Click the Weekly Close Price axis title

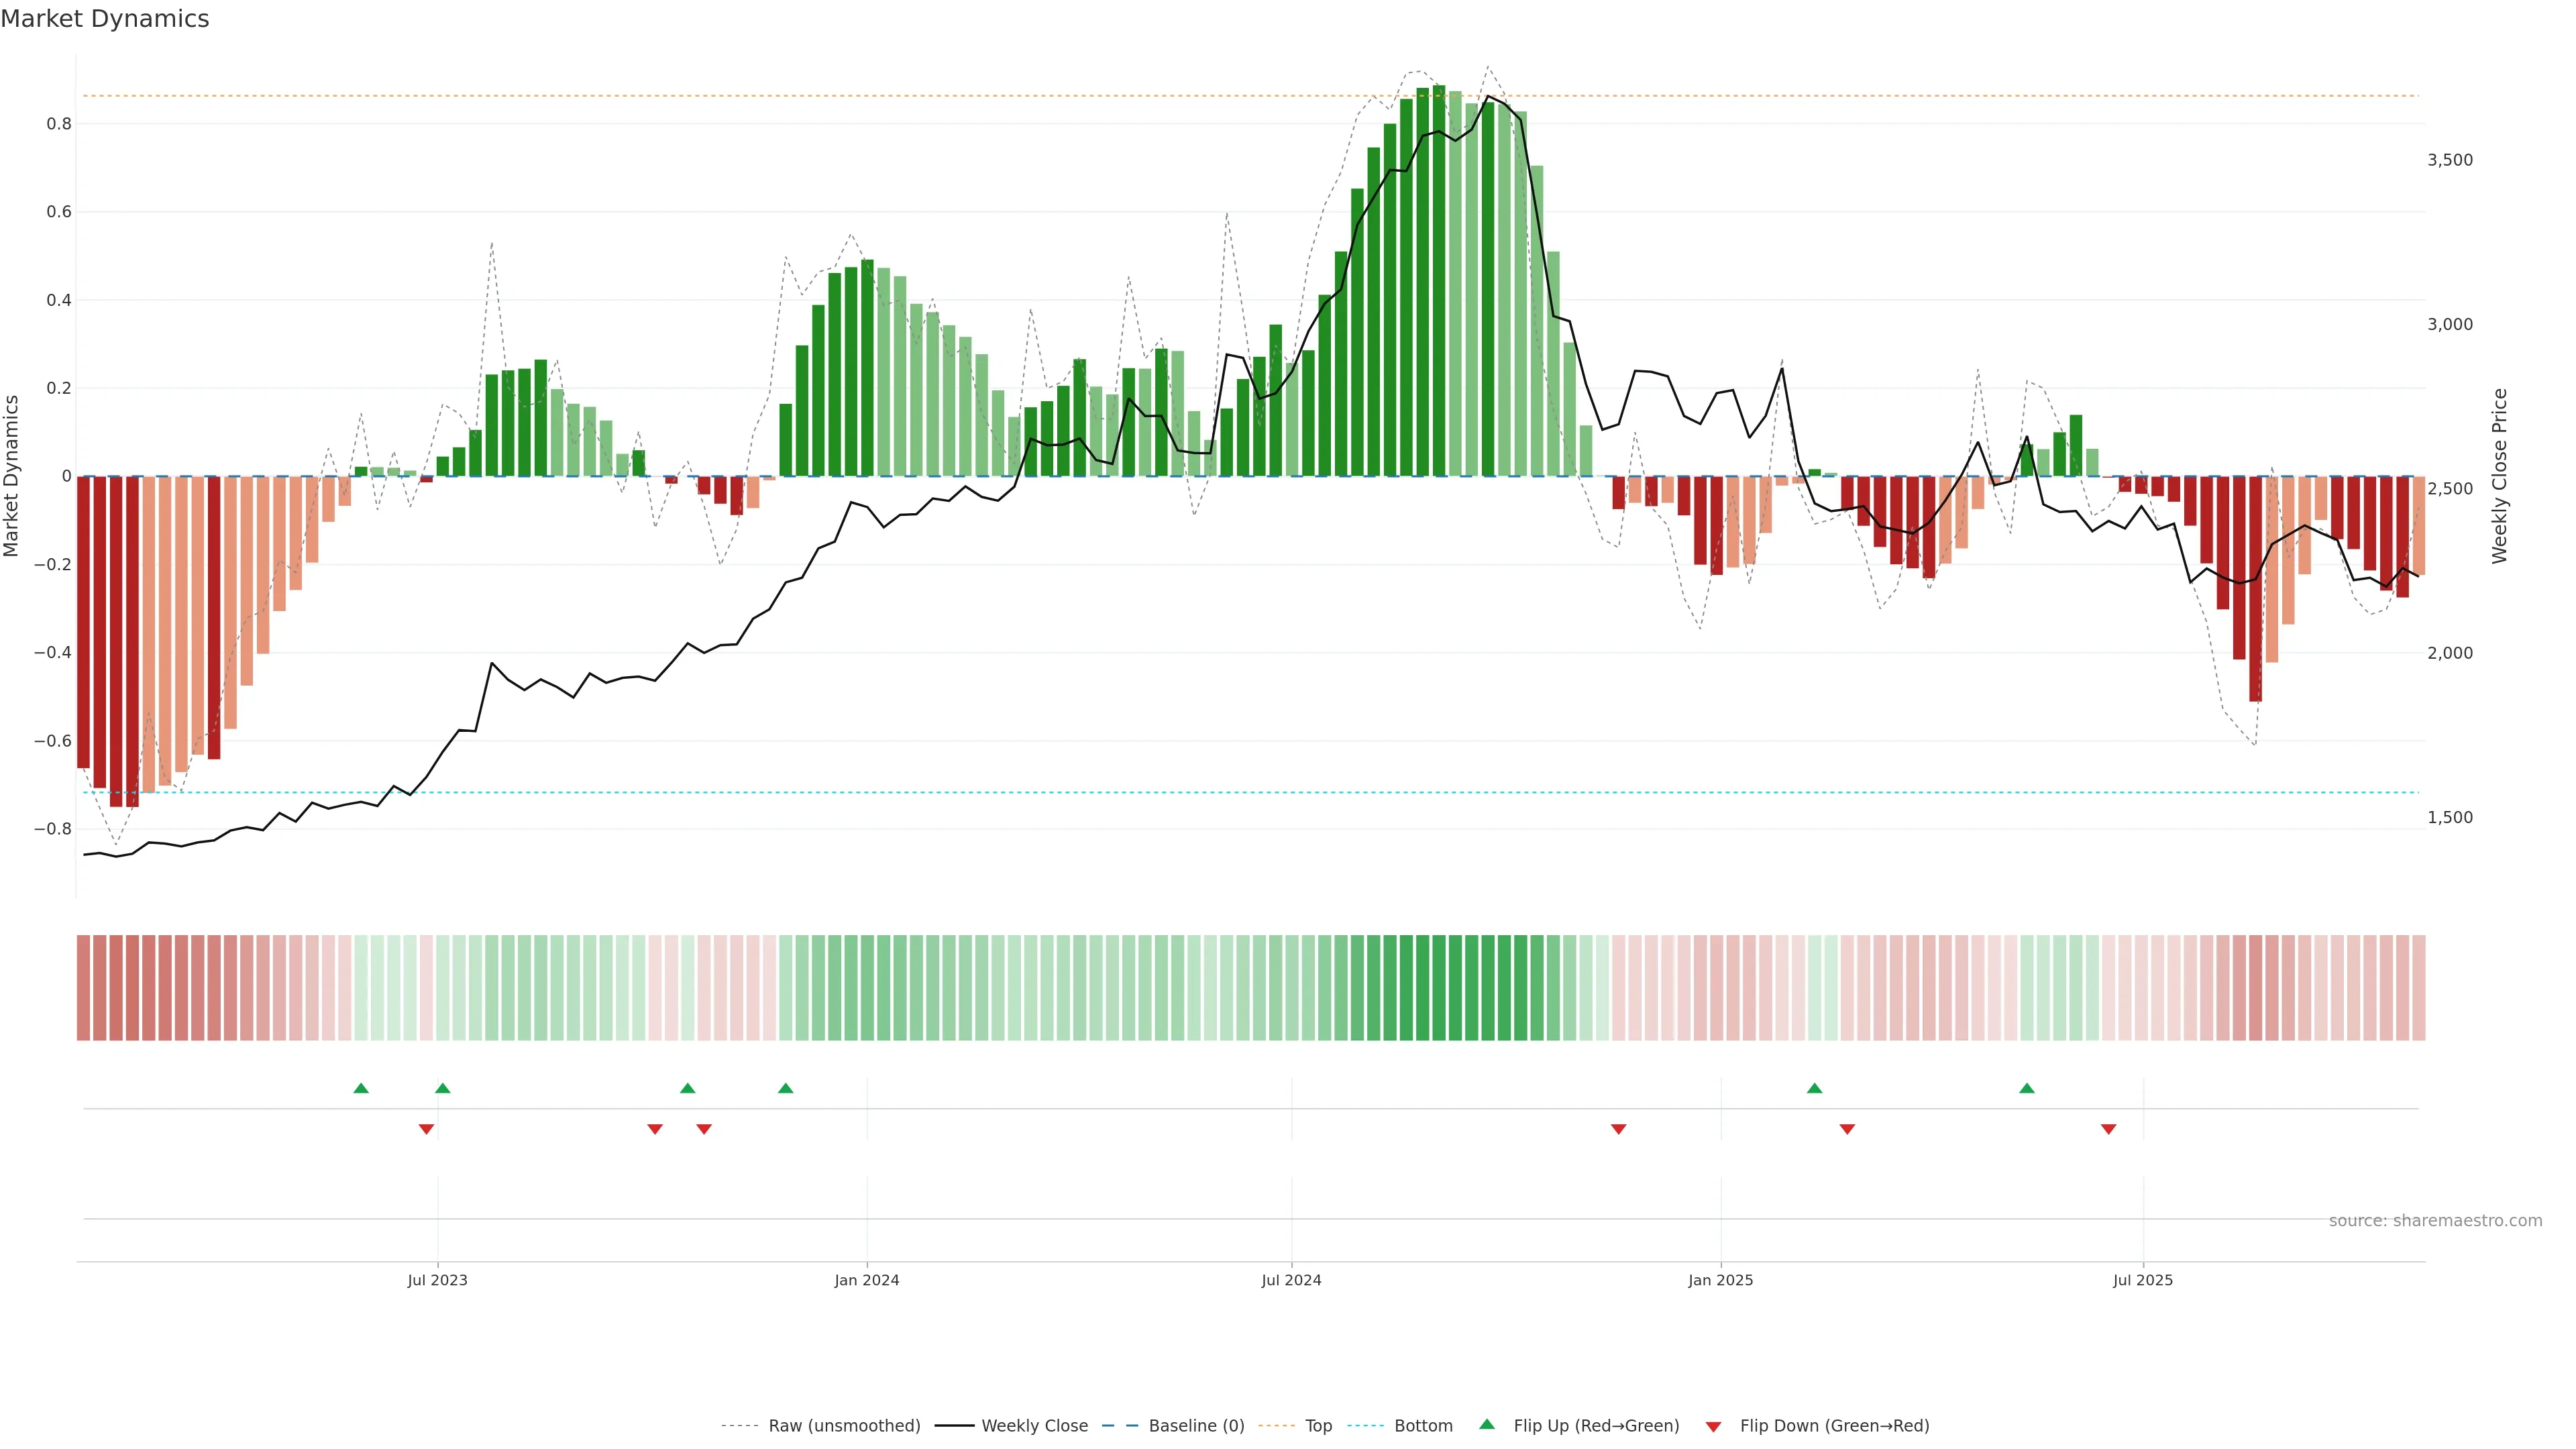click(2500, 476)
